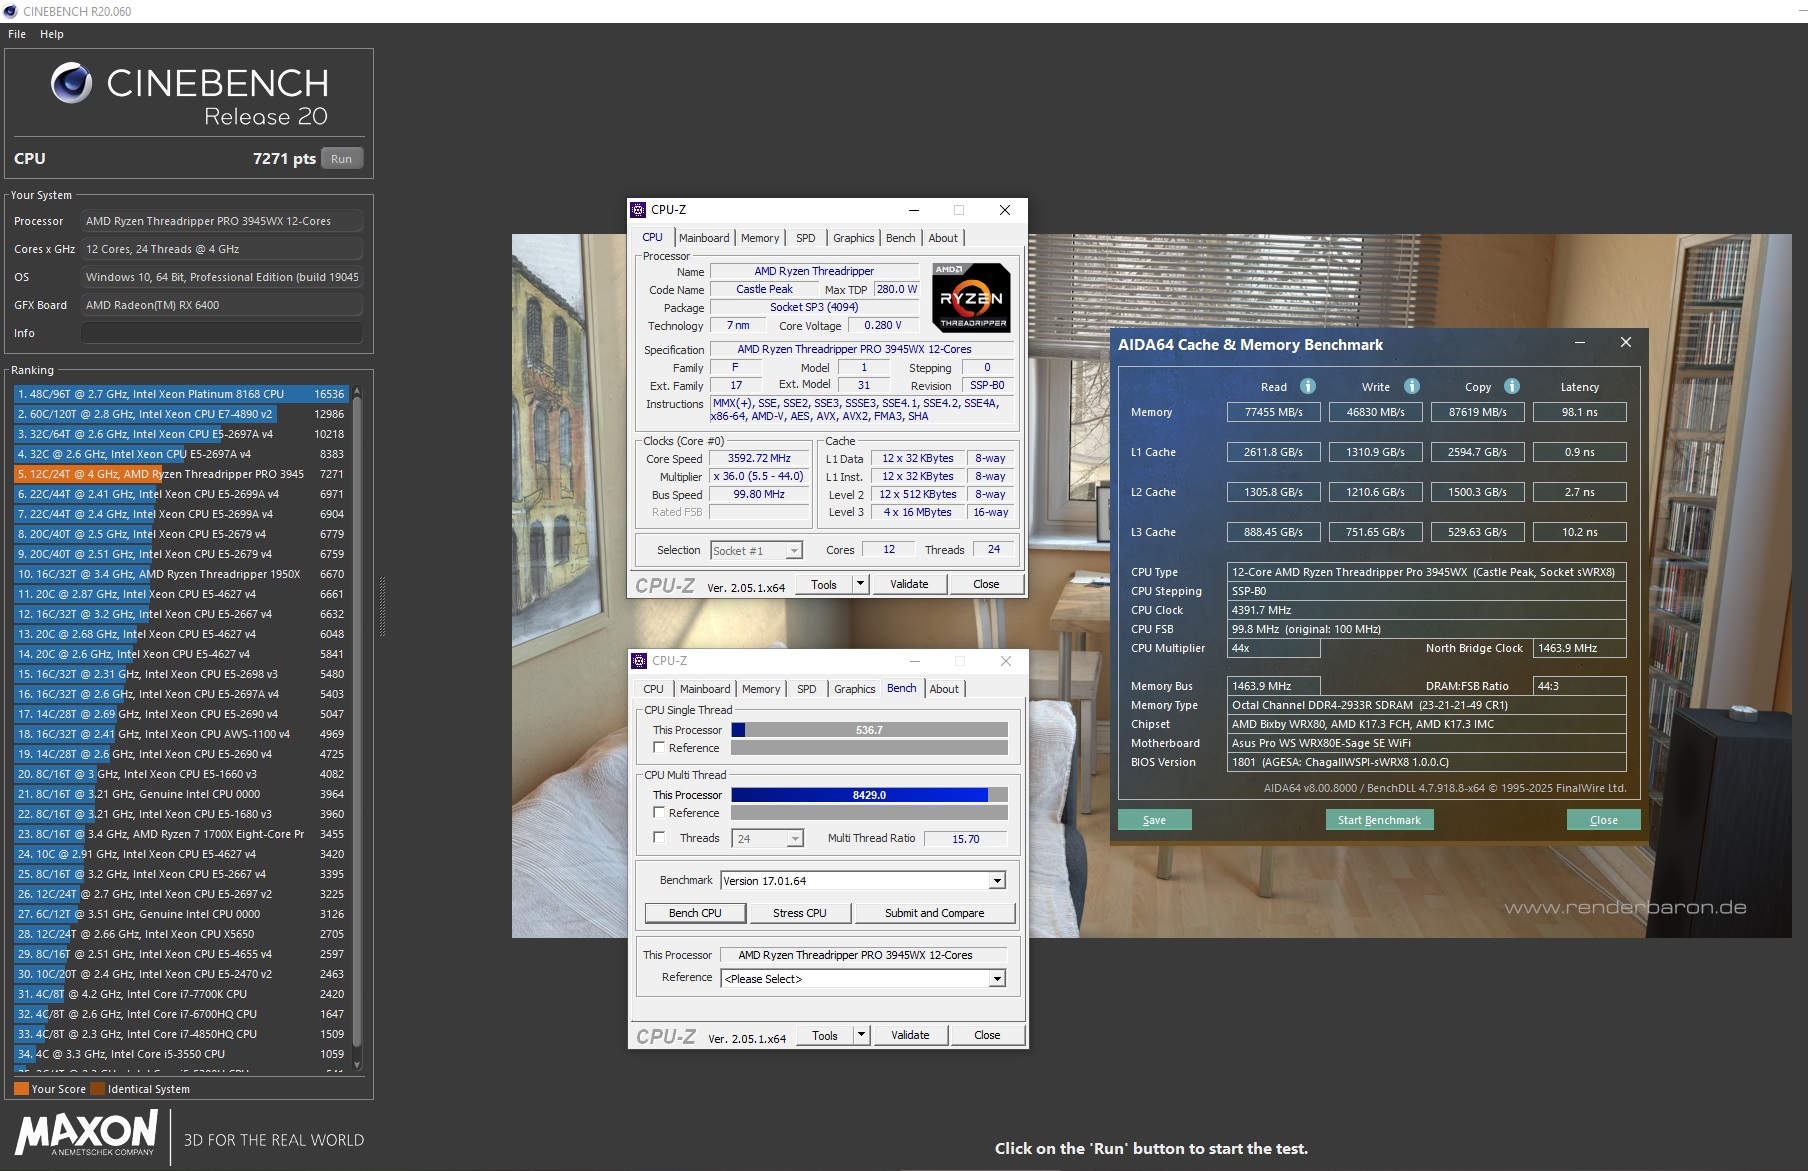Close the upper CPU-Z window via title bar X
The image size is (1808, 1171).
coord(1005,210)
